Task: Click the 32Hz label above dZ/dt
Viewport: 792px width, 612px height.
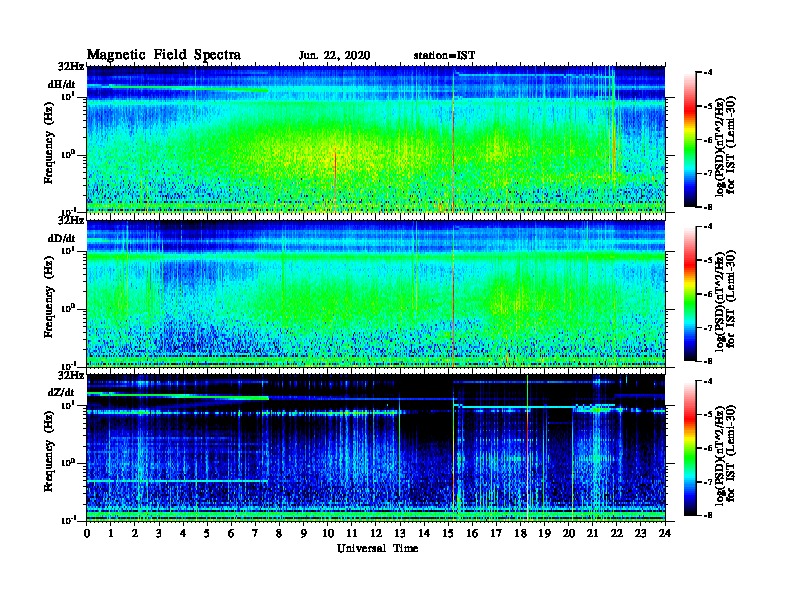Action: click(x=71, y=375)
